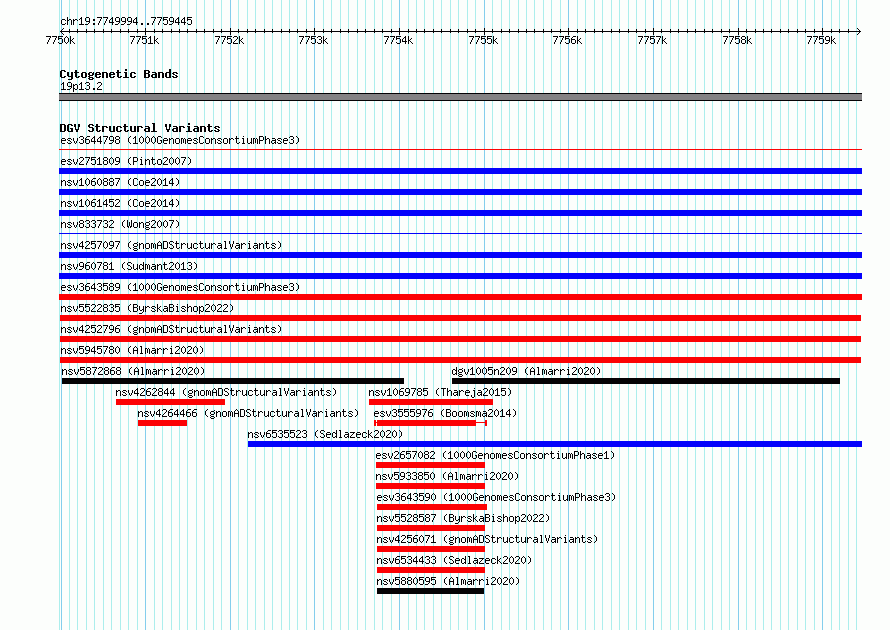Open variant nsv6535523 (Sedlazeck2020)

pos(325,434)
